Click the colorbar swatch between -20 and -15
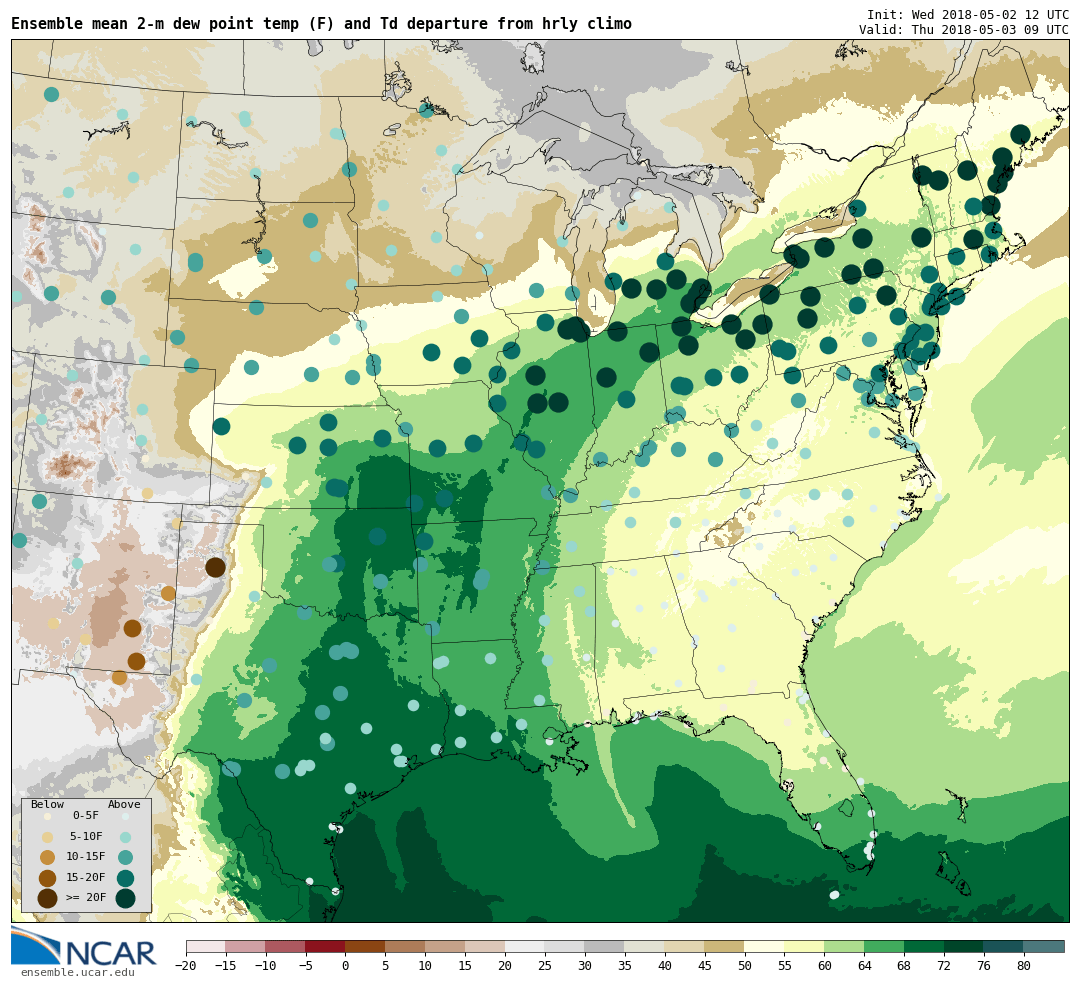This screenshot has width=1080, height=985. [x=206, y=946]
